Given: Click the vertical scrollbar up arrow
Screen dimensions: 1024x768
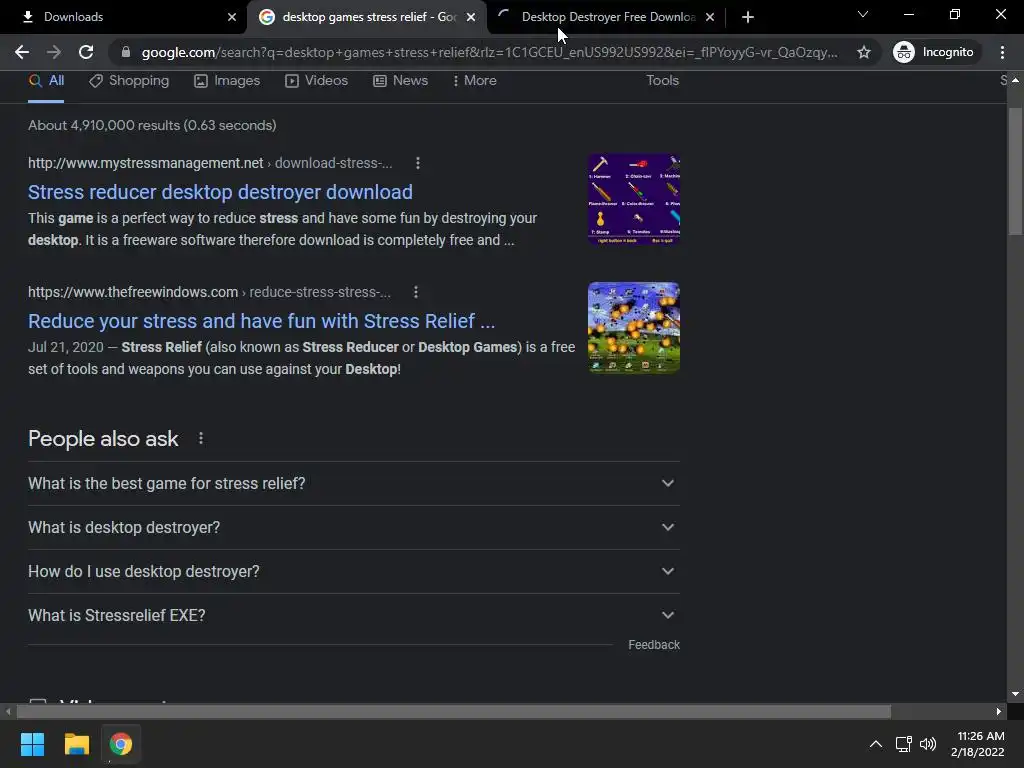Looking at the screenshot, I should click(1015, 80).
